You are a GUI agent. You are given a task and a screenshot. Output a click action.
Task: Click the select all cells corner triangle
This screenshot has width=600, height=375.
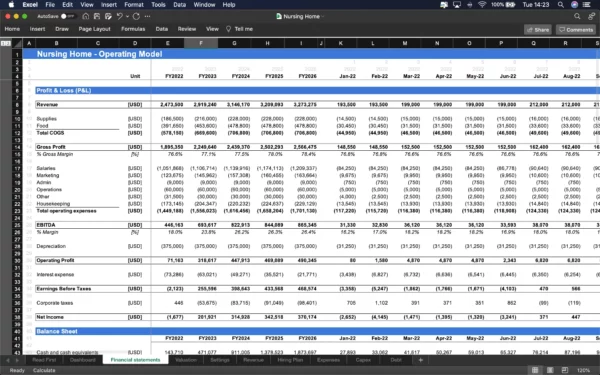(17, 43)
